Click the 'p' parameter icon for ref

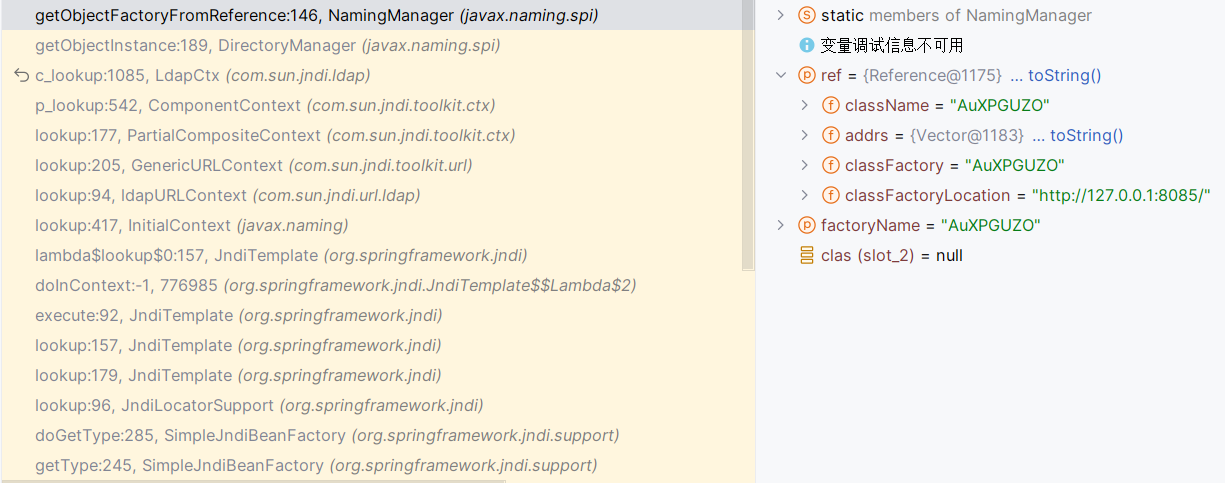(x=807, y=75)
